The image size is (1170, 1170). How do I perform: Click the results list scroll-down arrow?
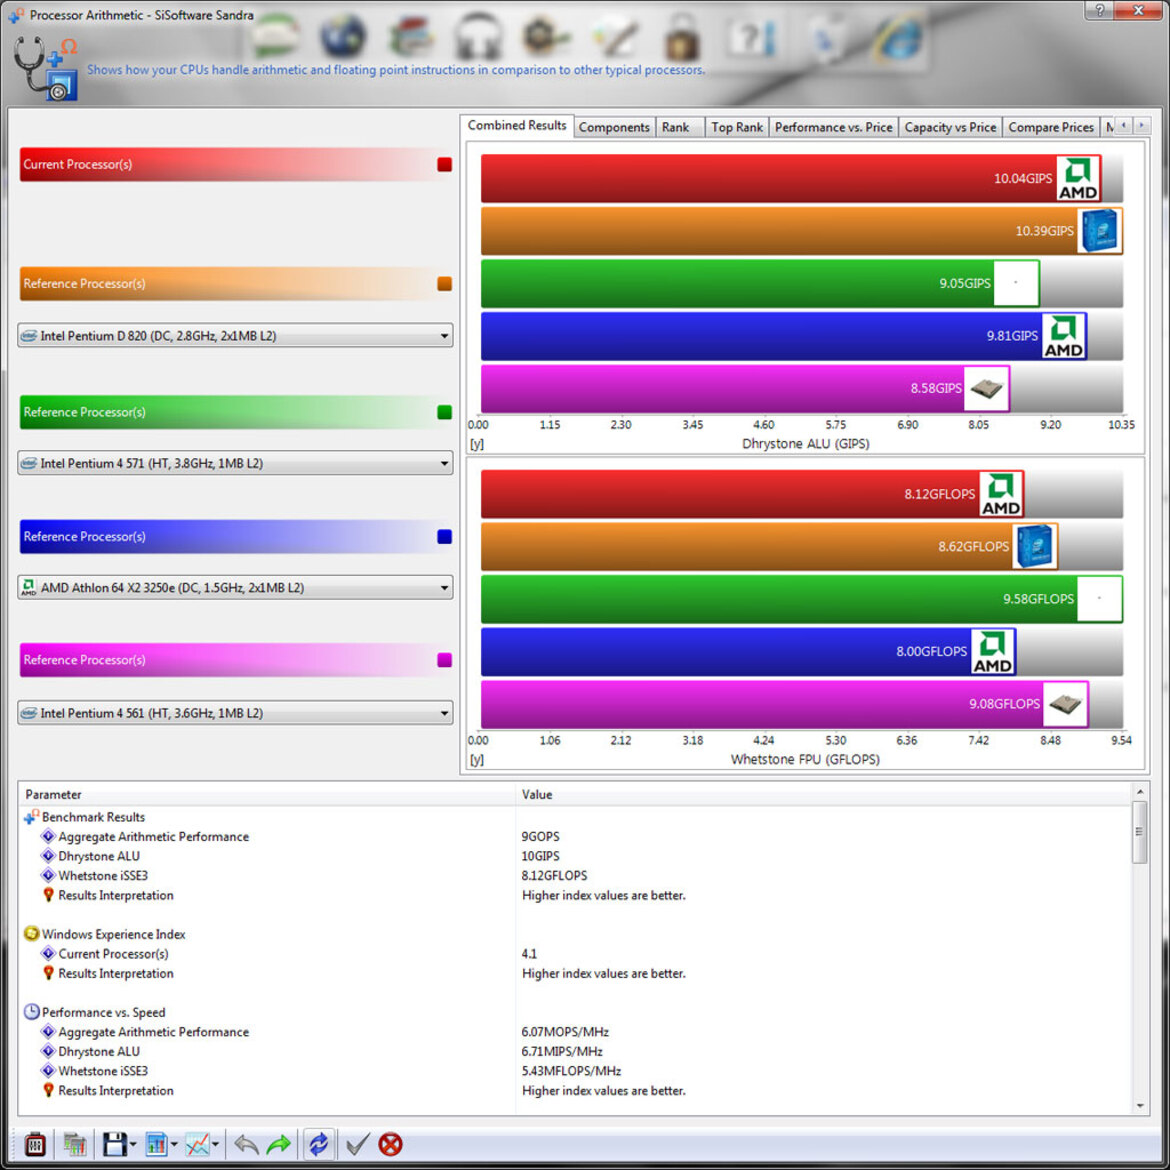pyautogui.click(x=1139, y=1106)
